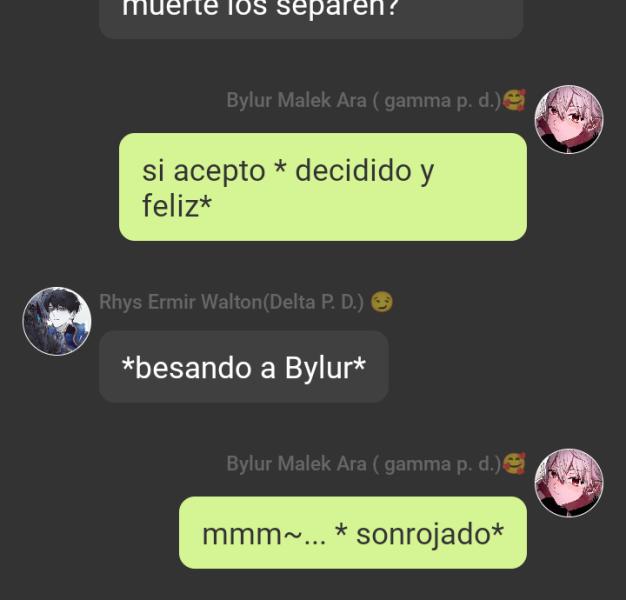The image size is (626, 600).
Task: Select the partially visible 'muerte los separen?' bubble
Action: click(311, 18)
